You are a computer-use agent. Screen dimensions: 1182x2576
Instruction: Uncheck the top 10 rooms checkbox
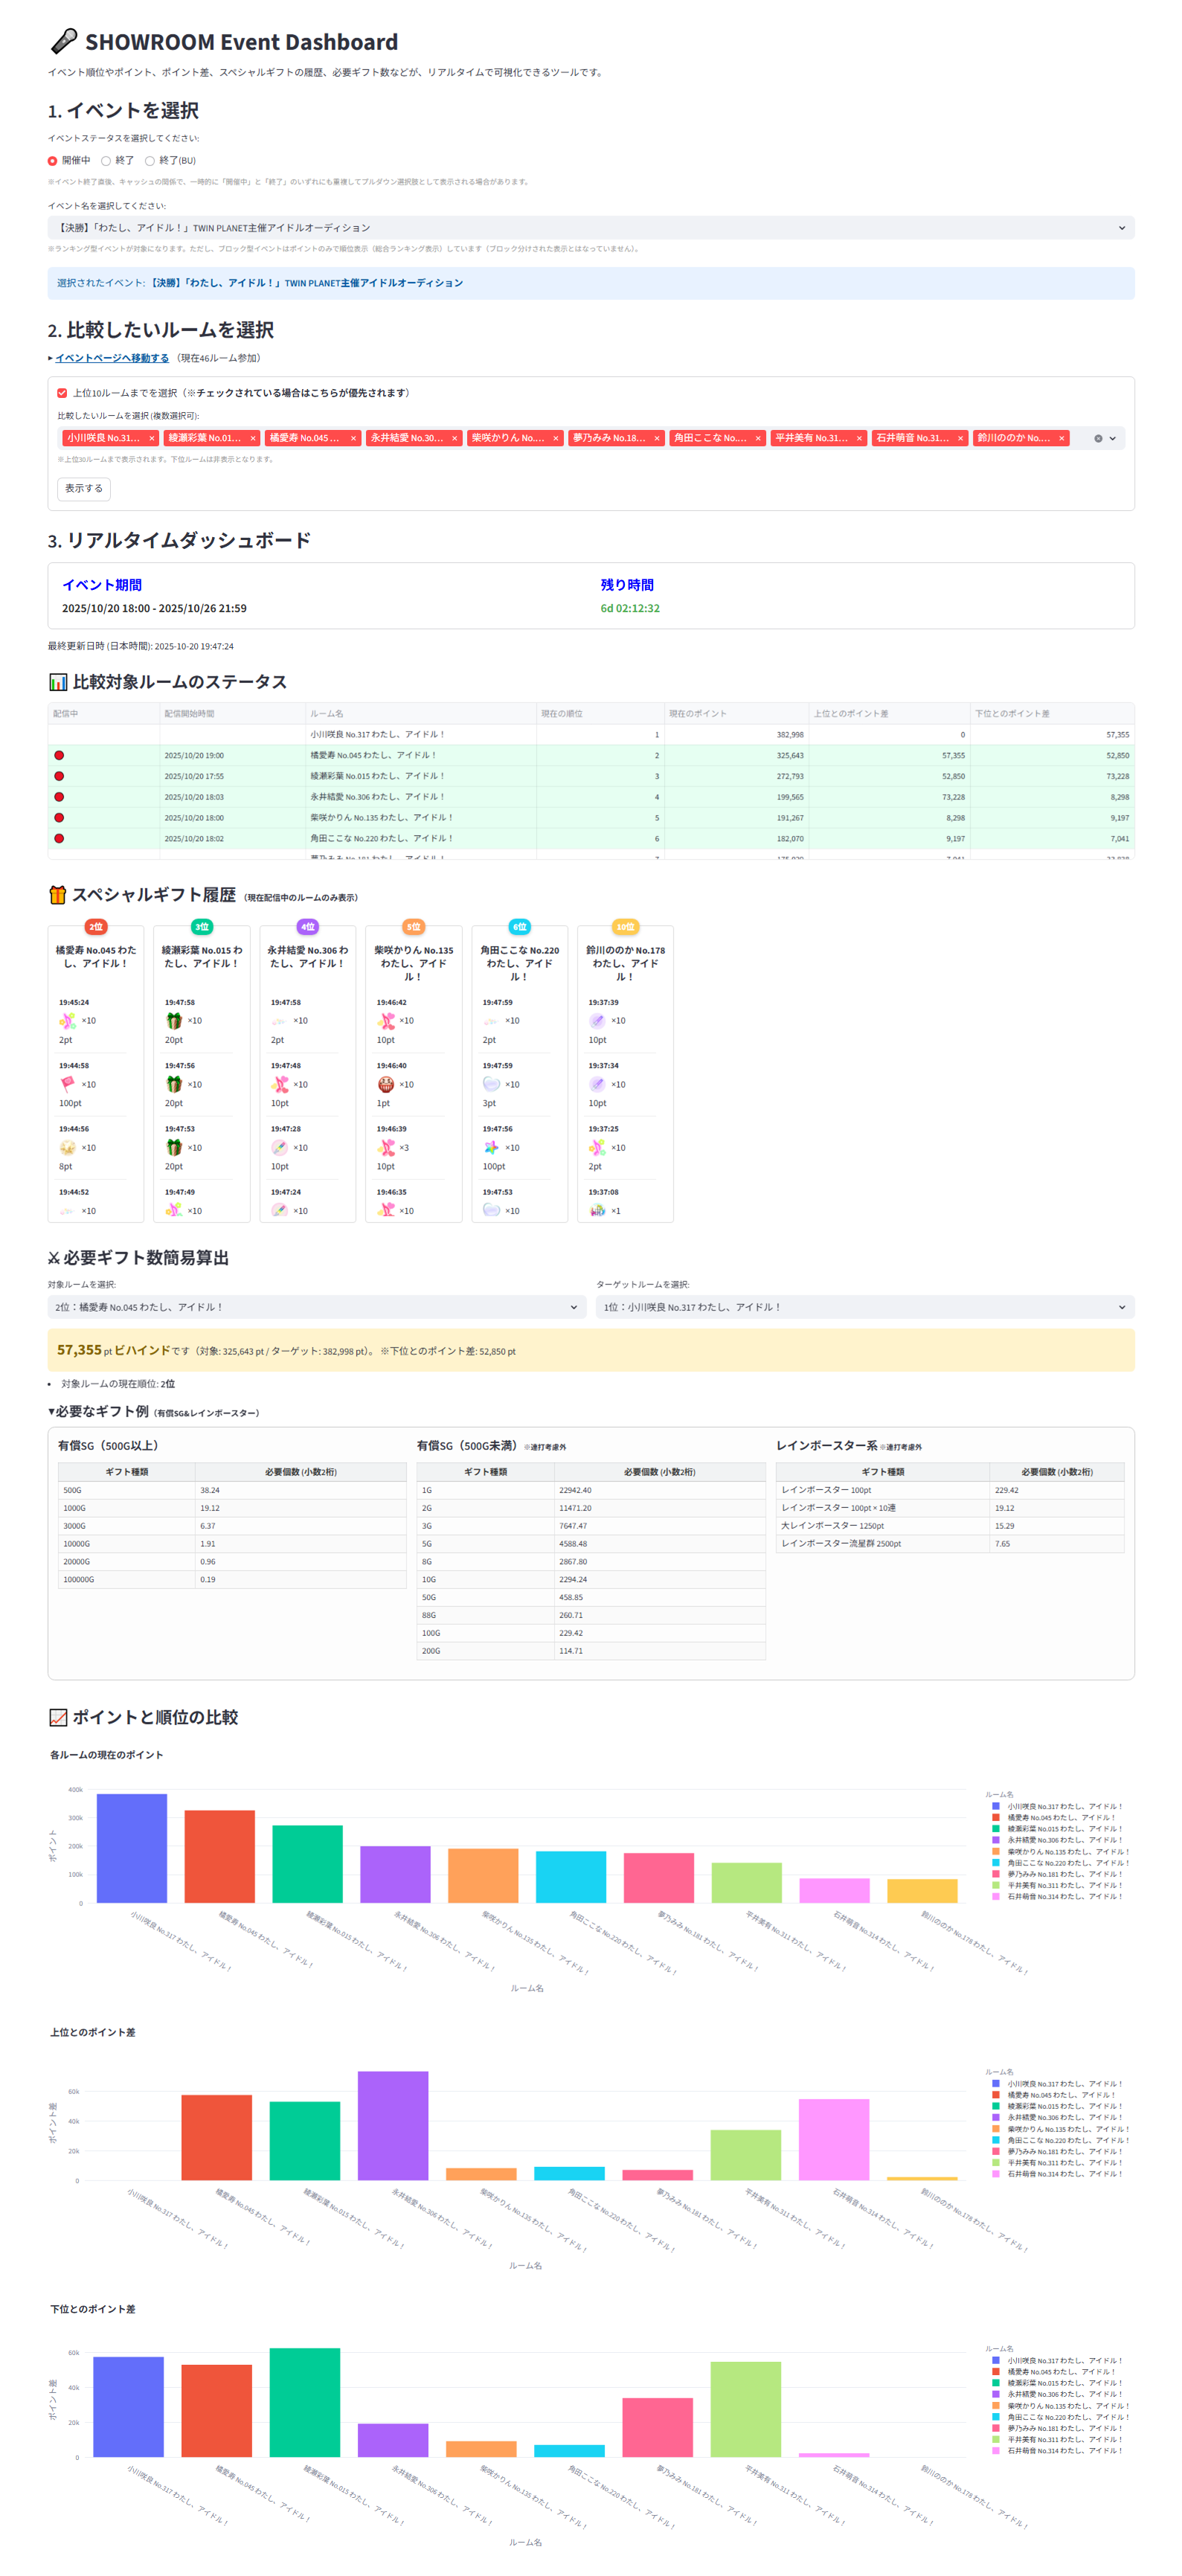[62, 393]
